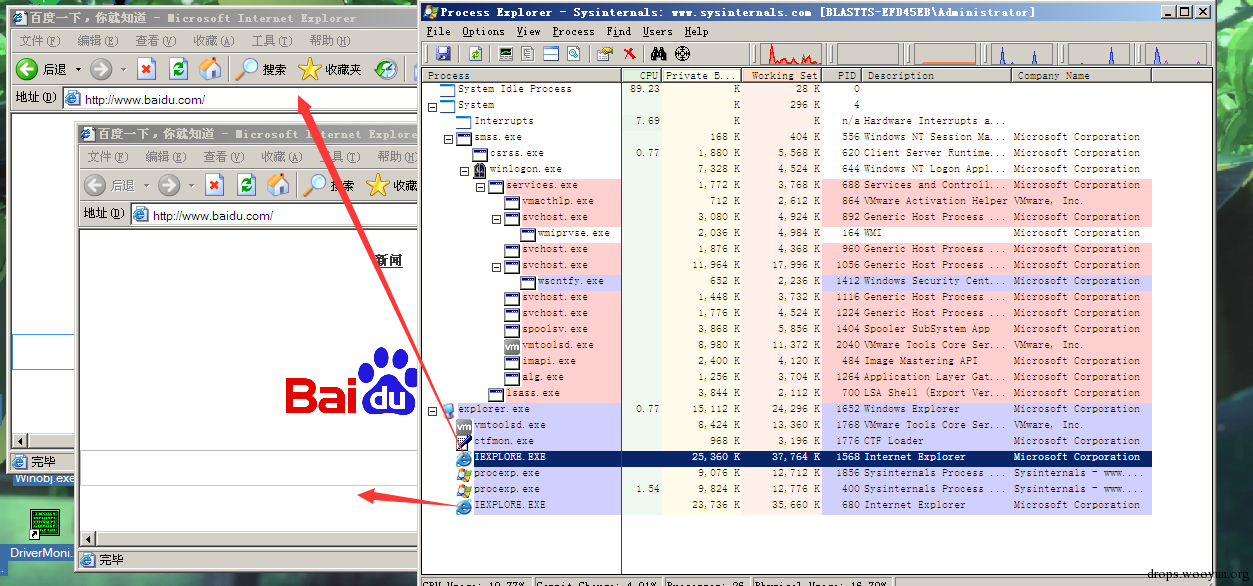Select procexp.exe PID 400 row
The image size is (1253, 586).
pos(789,489)
